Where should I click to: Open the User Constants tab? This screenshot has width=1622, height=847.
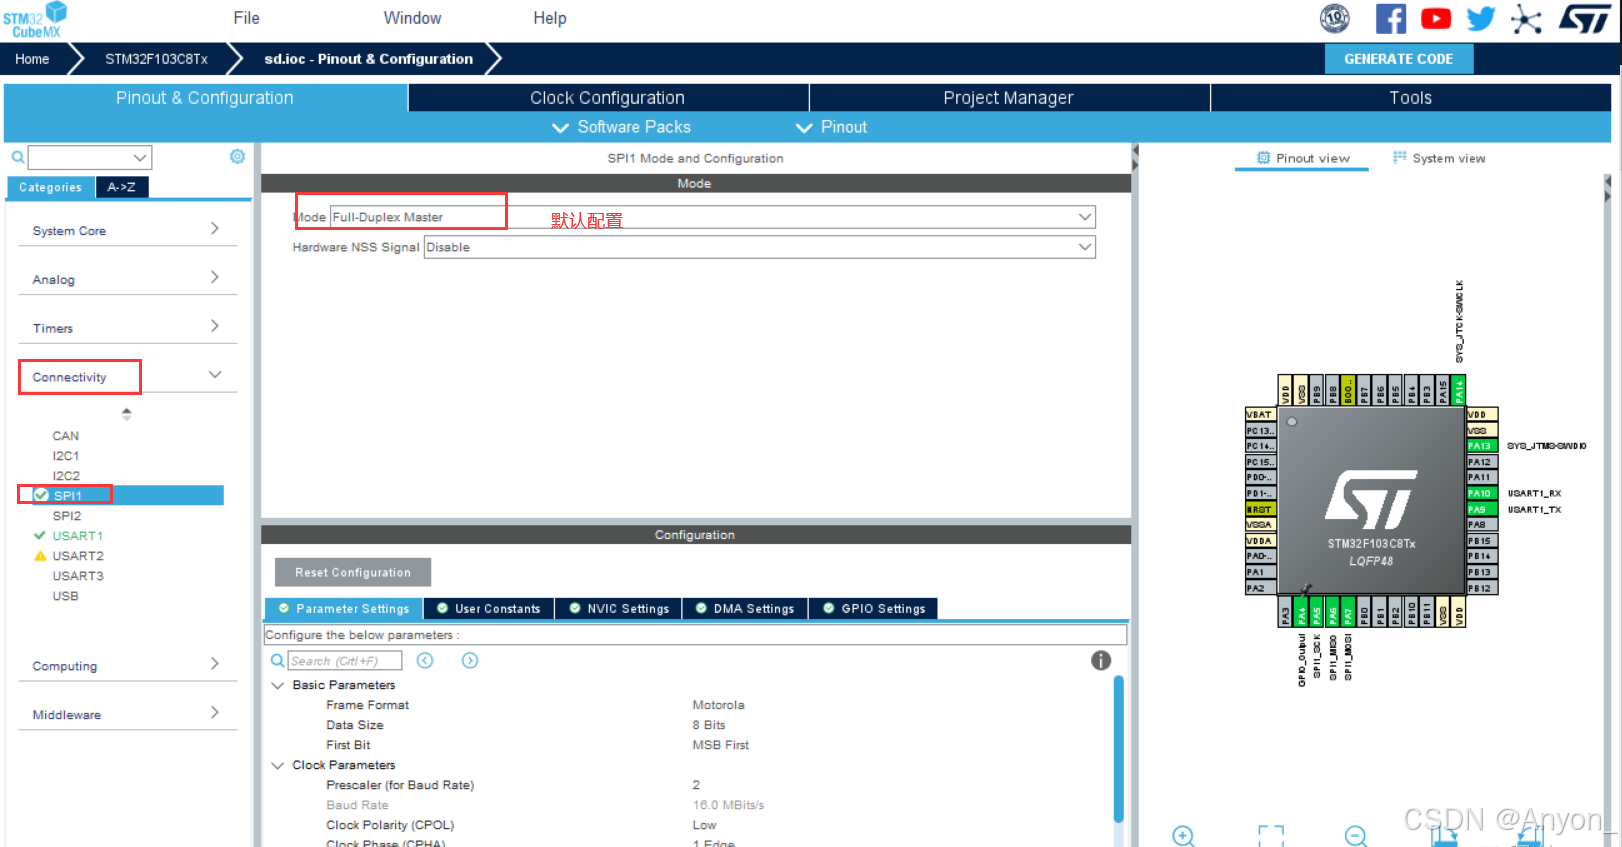pyautogui.click(x=489, y=608)
